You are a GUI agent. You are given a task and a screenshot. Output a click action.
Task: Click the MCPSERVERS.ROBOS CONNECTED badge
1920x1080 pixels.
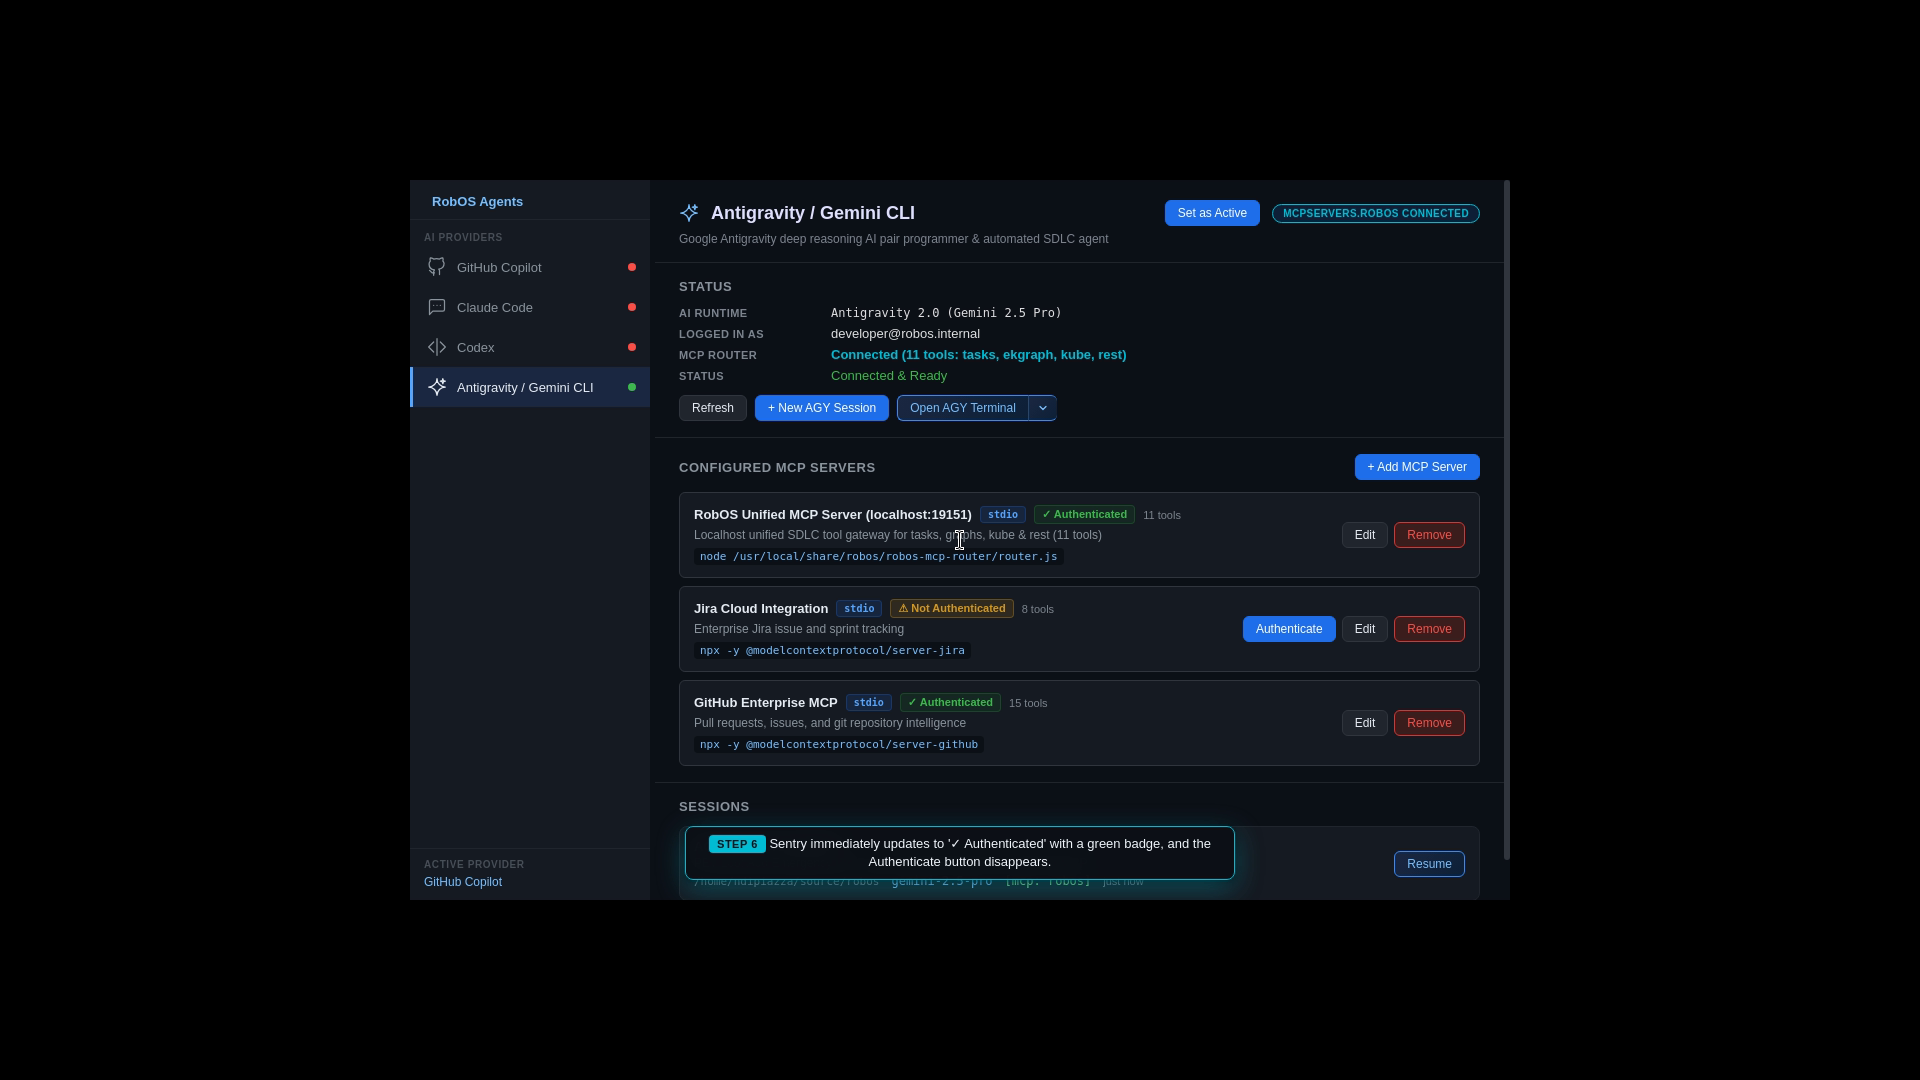1376,213
